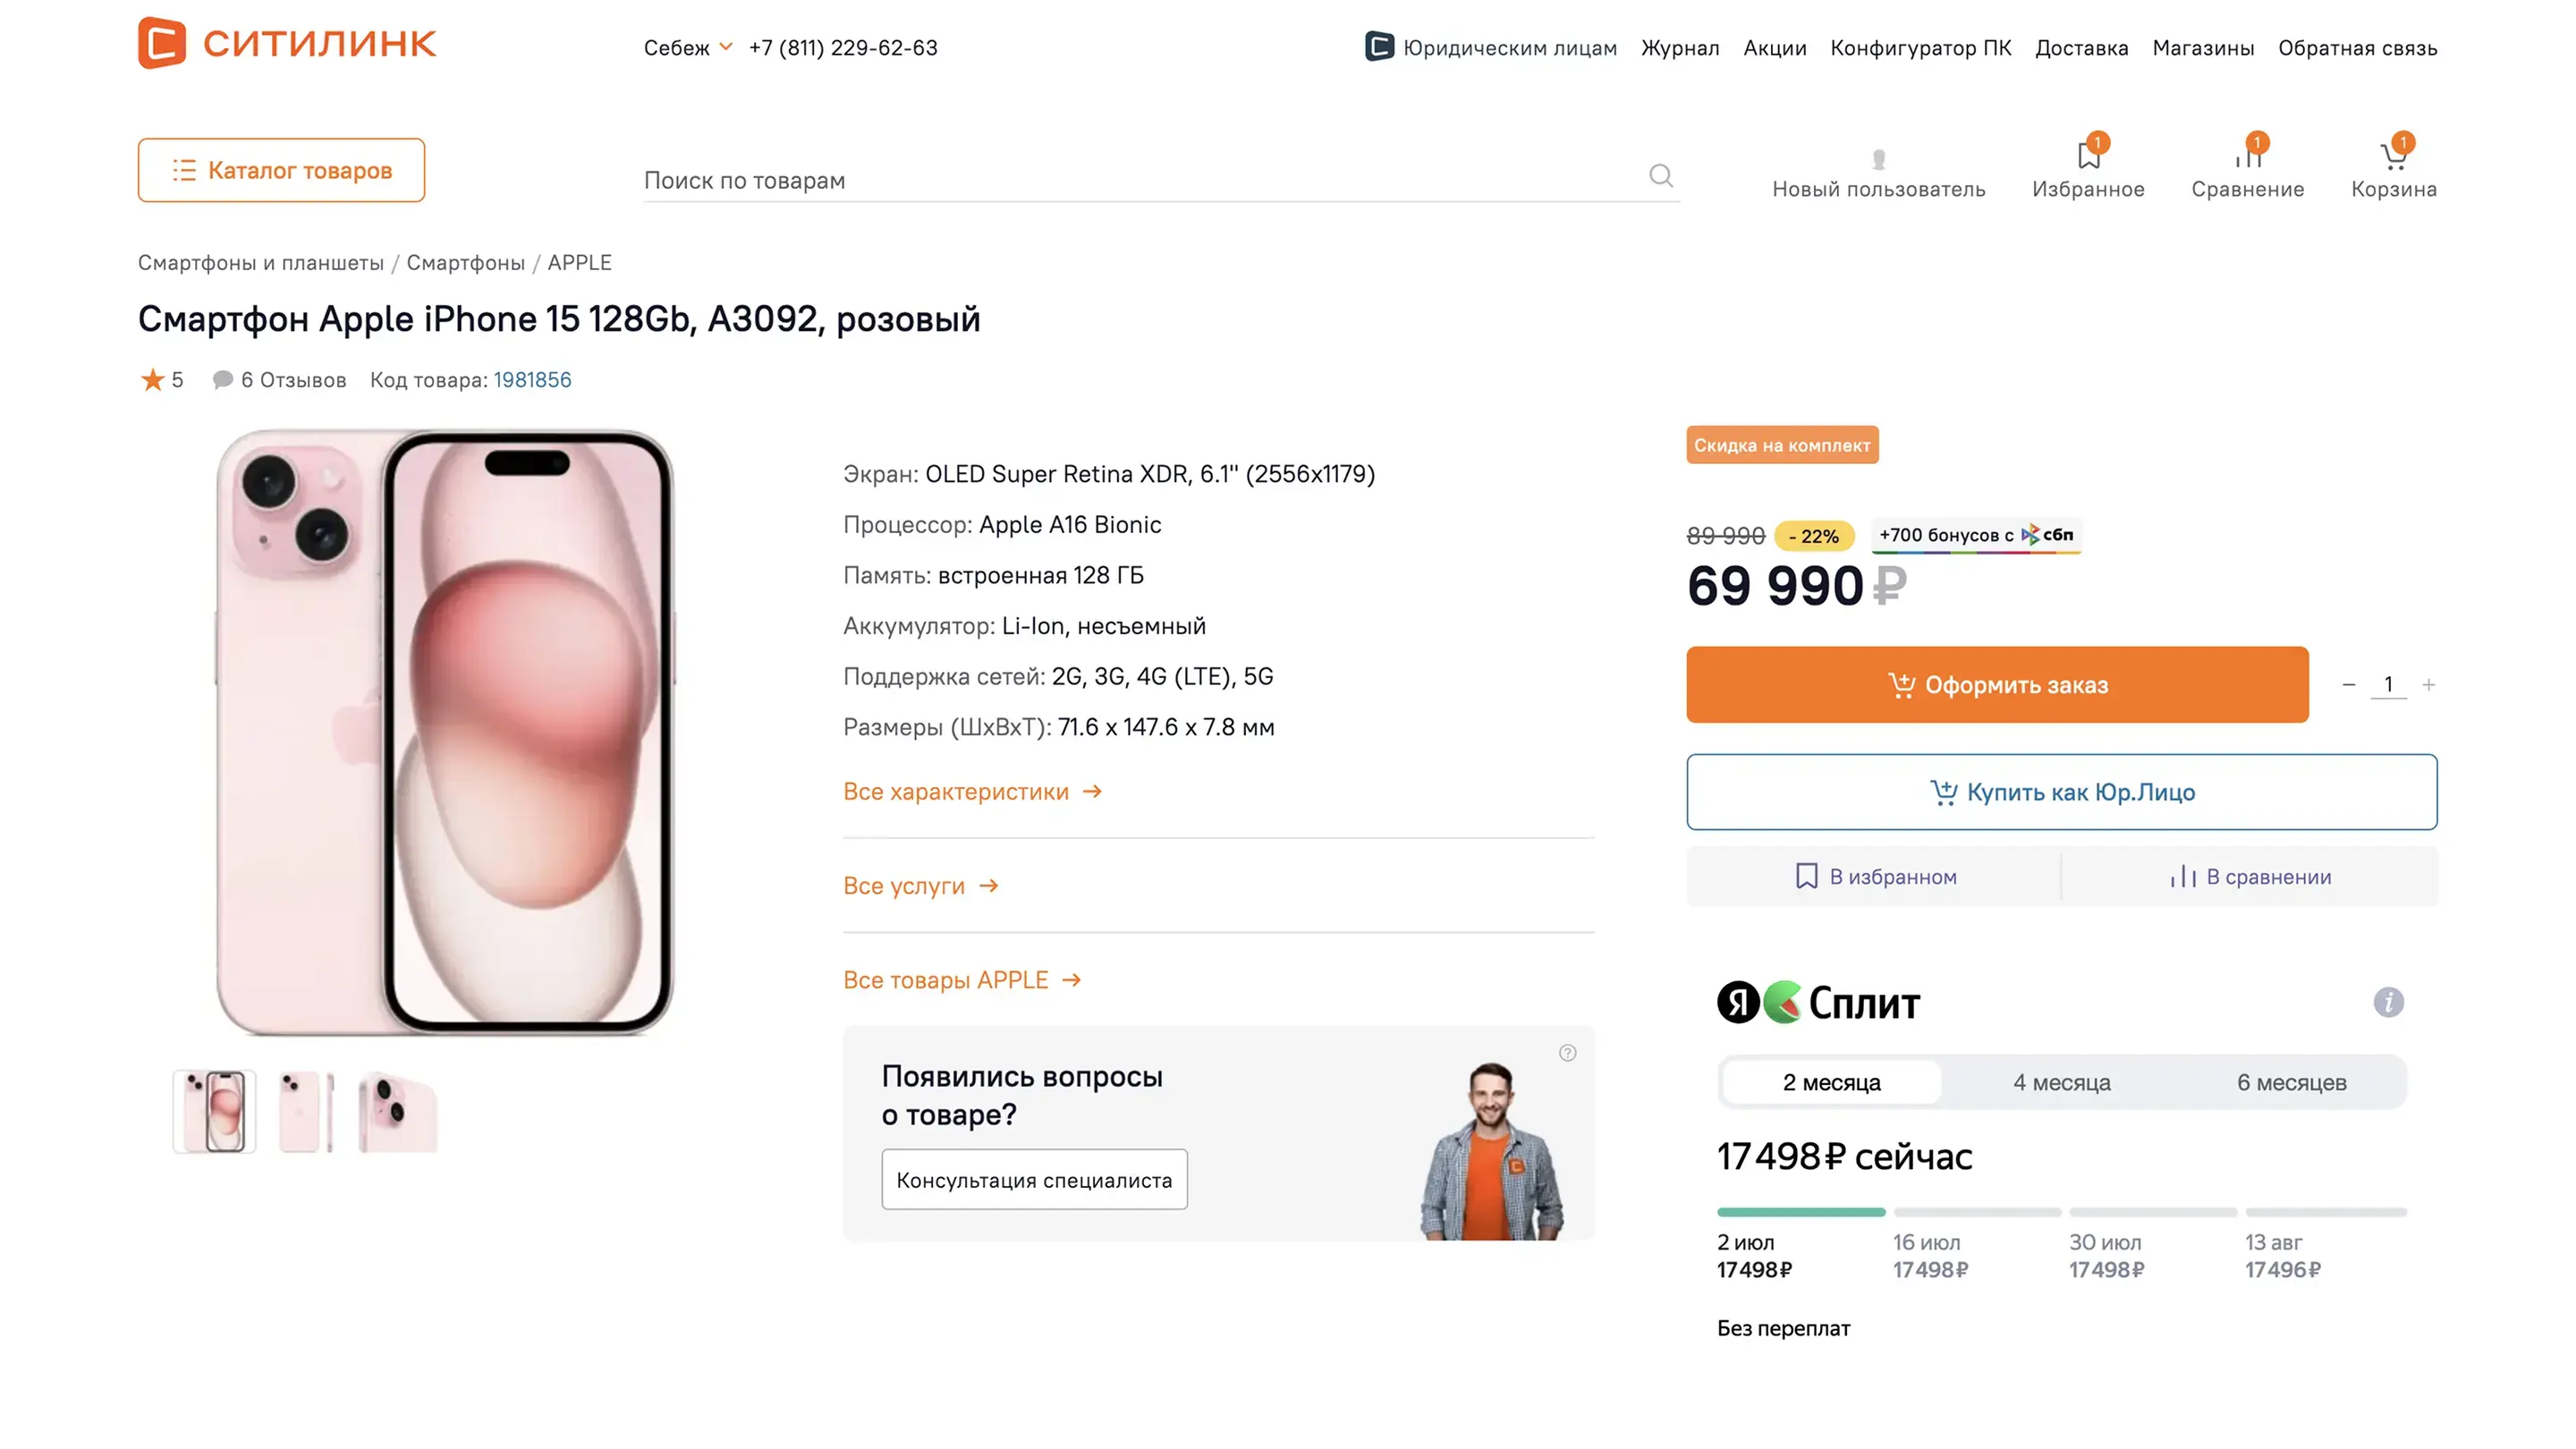Click the question mark on consultation banner
This screenshot has width=2576, height=1449.
click(x=1567, y=1053)
